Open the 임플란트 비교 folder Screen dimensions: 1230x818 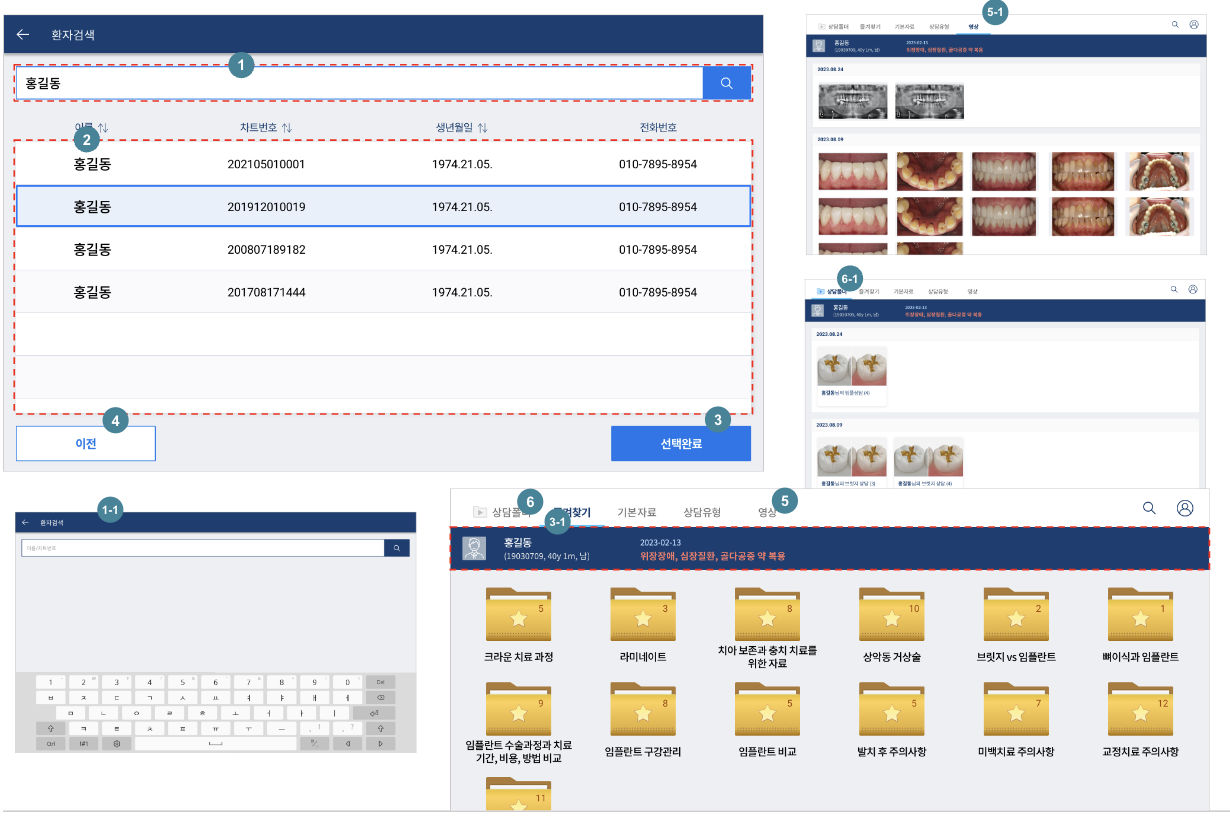click(x=767, y=708)
